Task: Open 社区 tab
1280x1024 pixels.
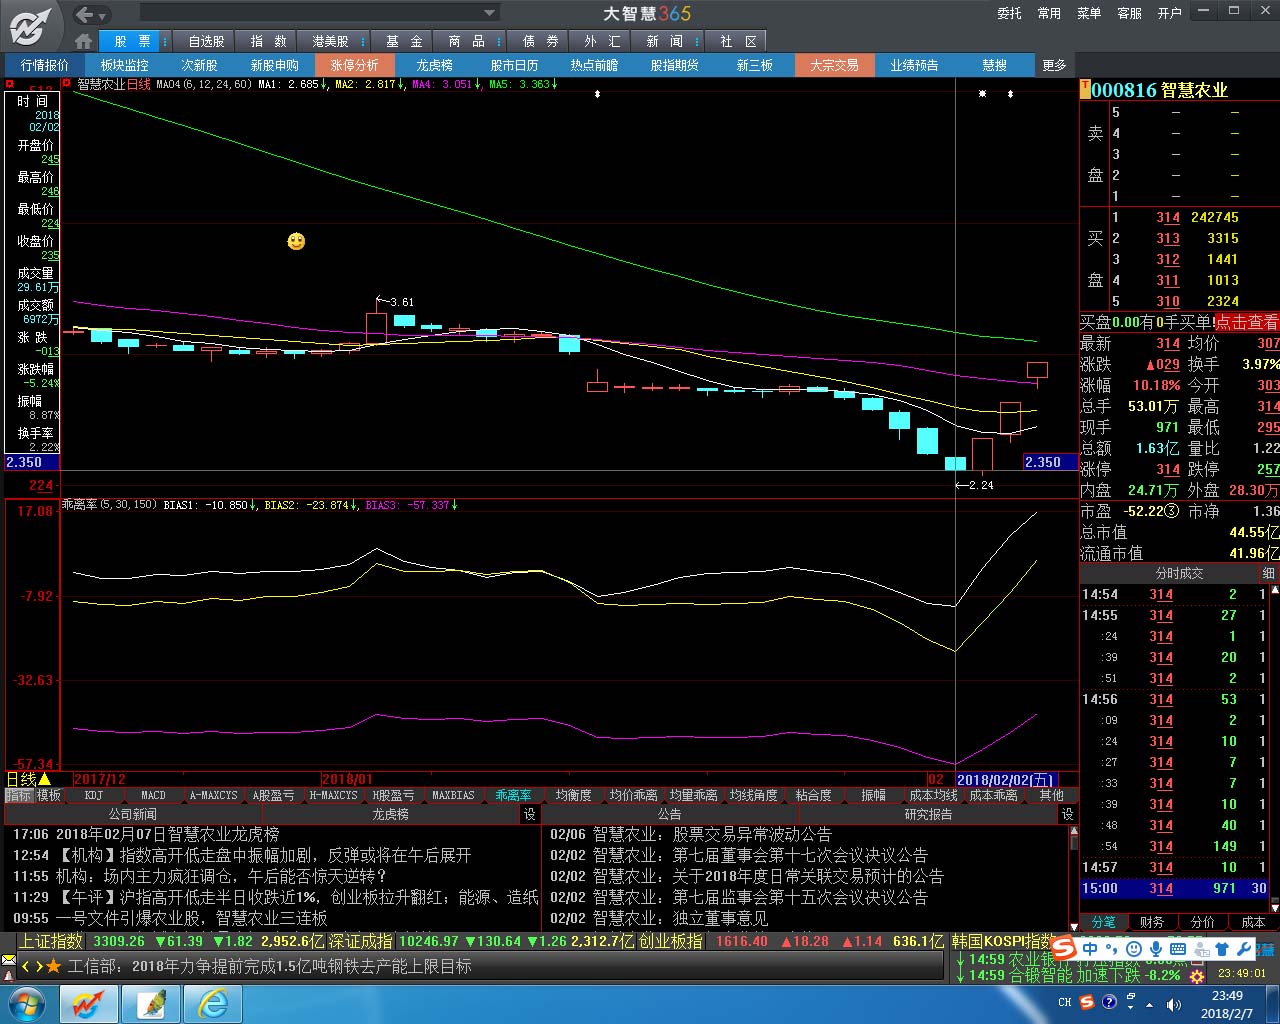Action: pos(738,41)
